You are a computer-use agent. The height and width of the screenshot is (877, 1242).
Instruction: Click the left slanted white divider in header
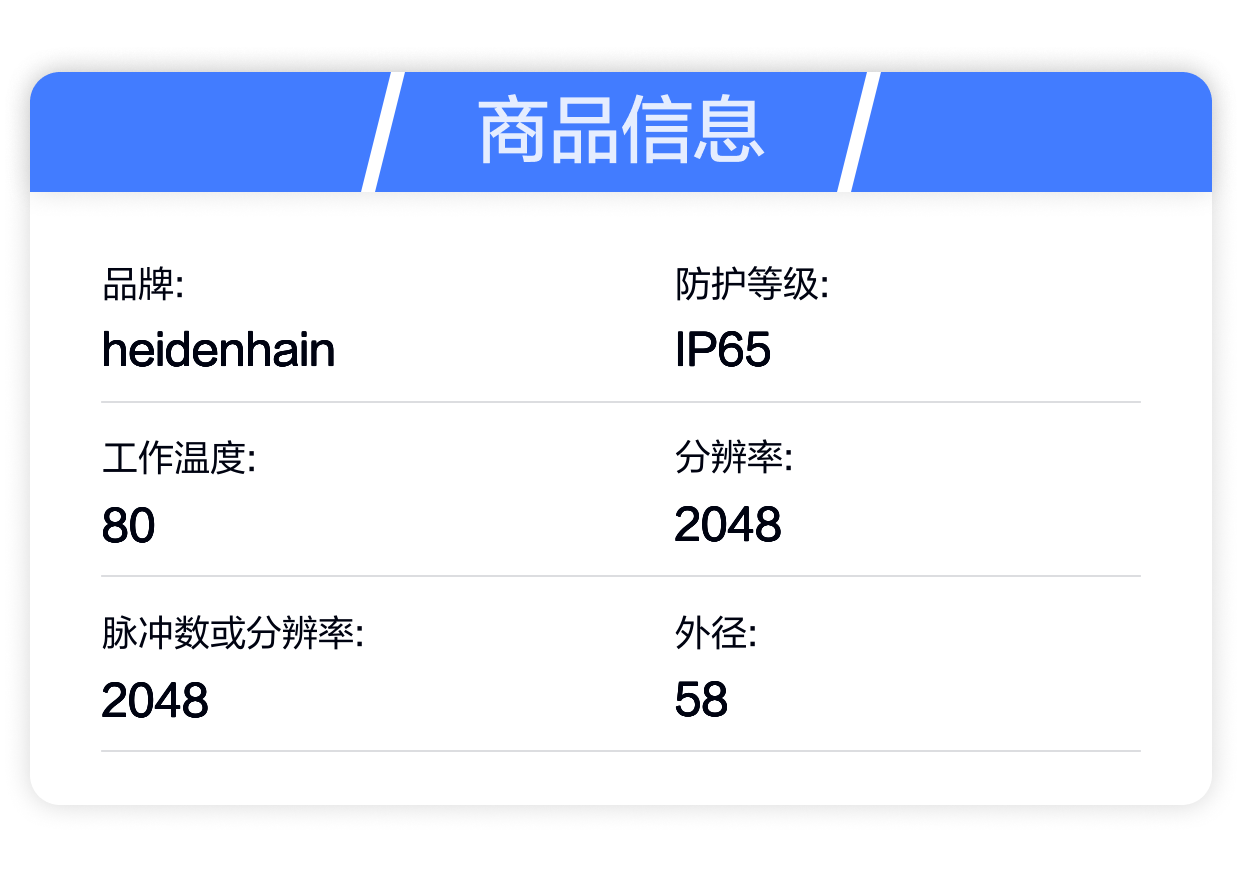[383, 131]
